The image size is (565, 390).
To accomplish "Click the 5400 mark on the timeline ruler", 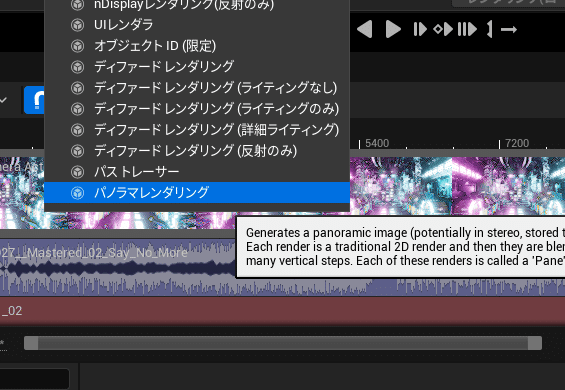I will pos(377,143).
